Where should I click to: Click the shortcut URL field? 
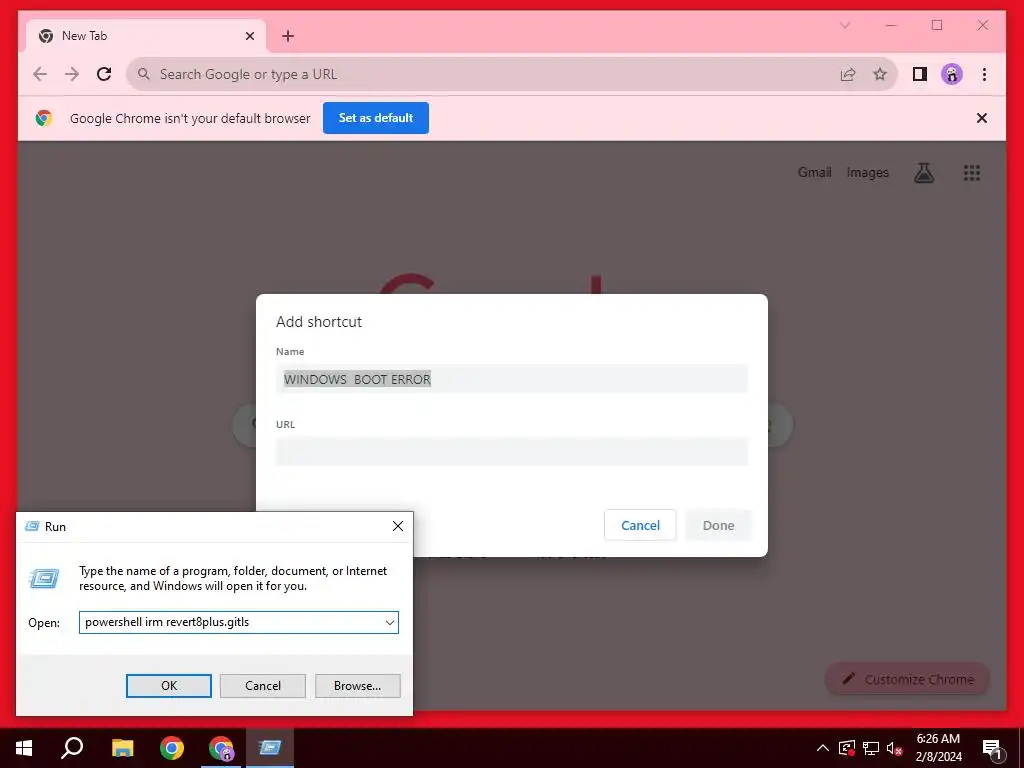(511, 451)
